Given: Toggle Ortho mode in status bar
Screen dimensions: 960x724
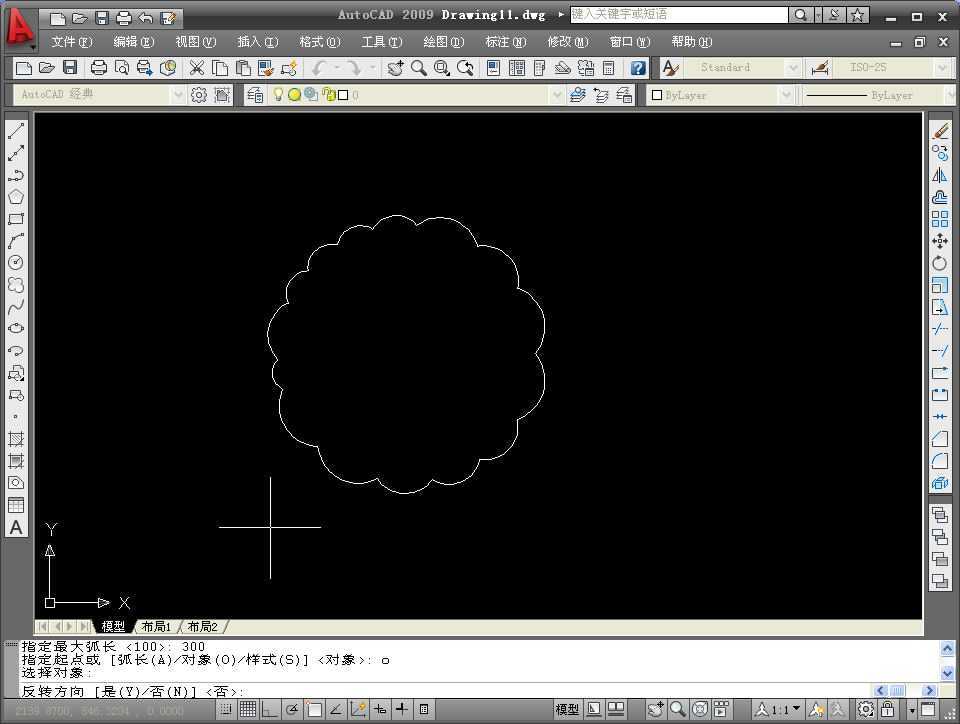Looking at the screenshot, I should [270, 709].
